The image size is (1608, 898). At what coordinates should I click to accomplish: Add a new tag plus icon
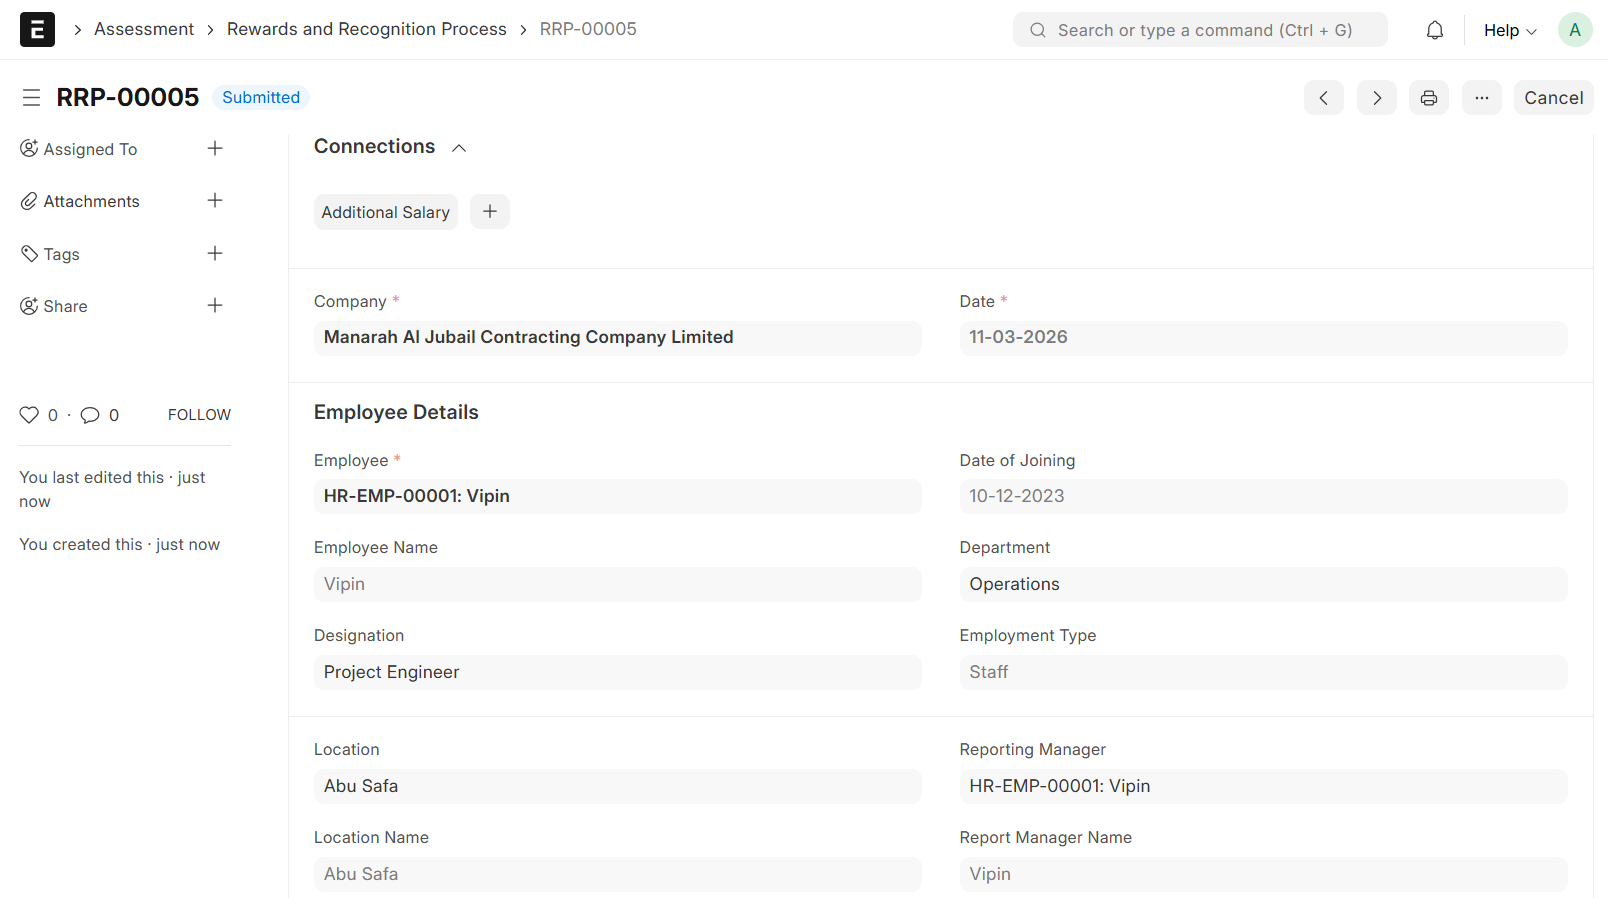[215, 254]
